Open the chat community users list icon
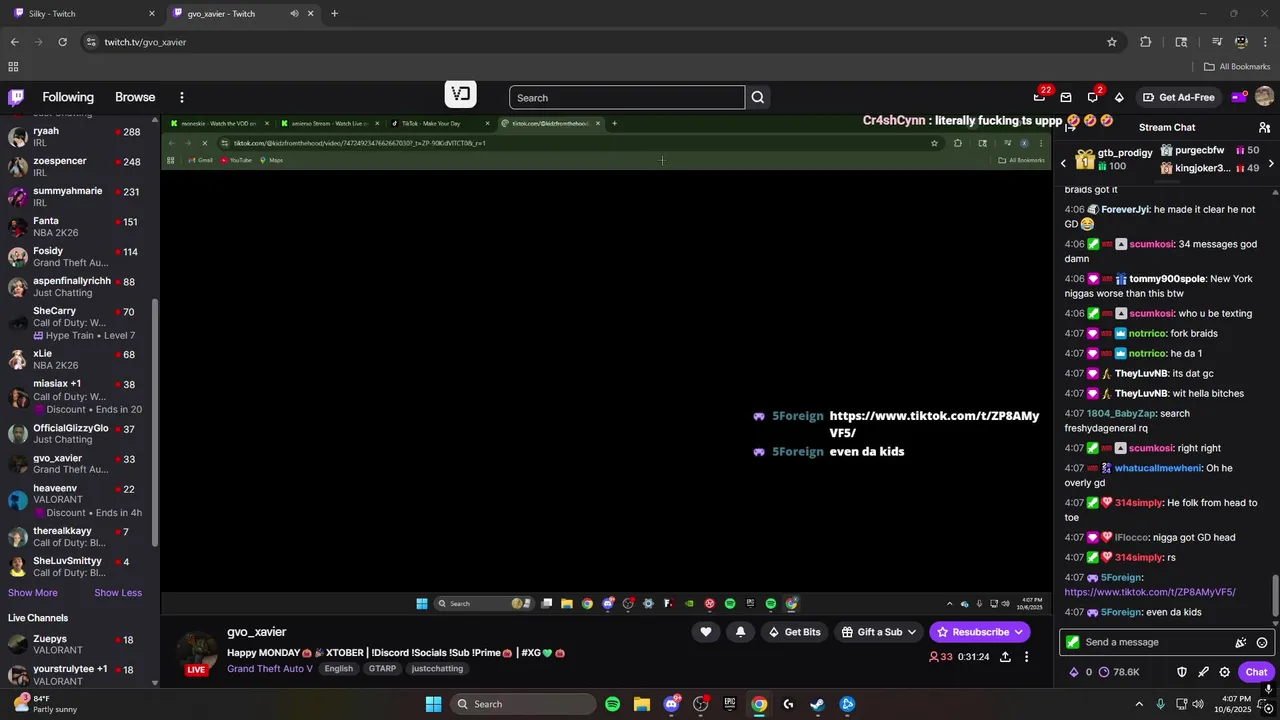 point(1264,128)
